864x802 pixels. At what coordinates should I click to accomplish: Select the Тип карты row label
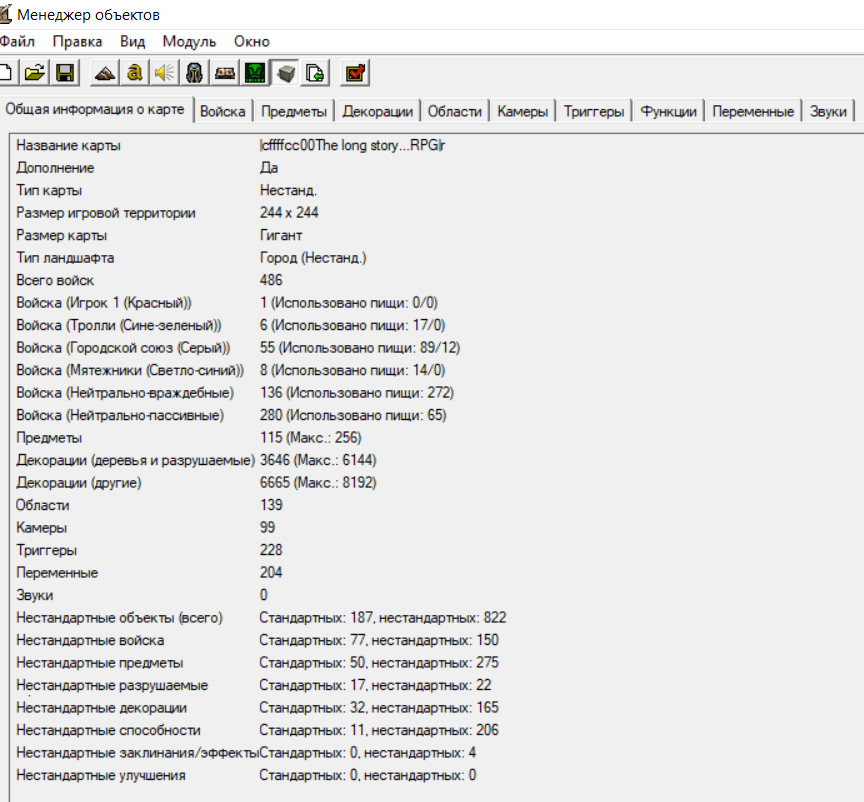(49, 191)
